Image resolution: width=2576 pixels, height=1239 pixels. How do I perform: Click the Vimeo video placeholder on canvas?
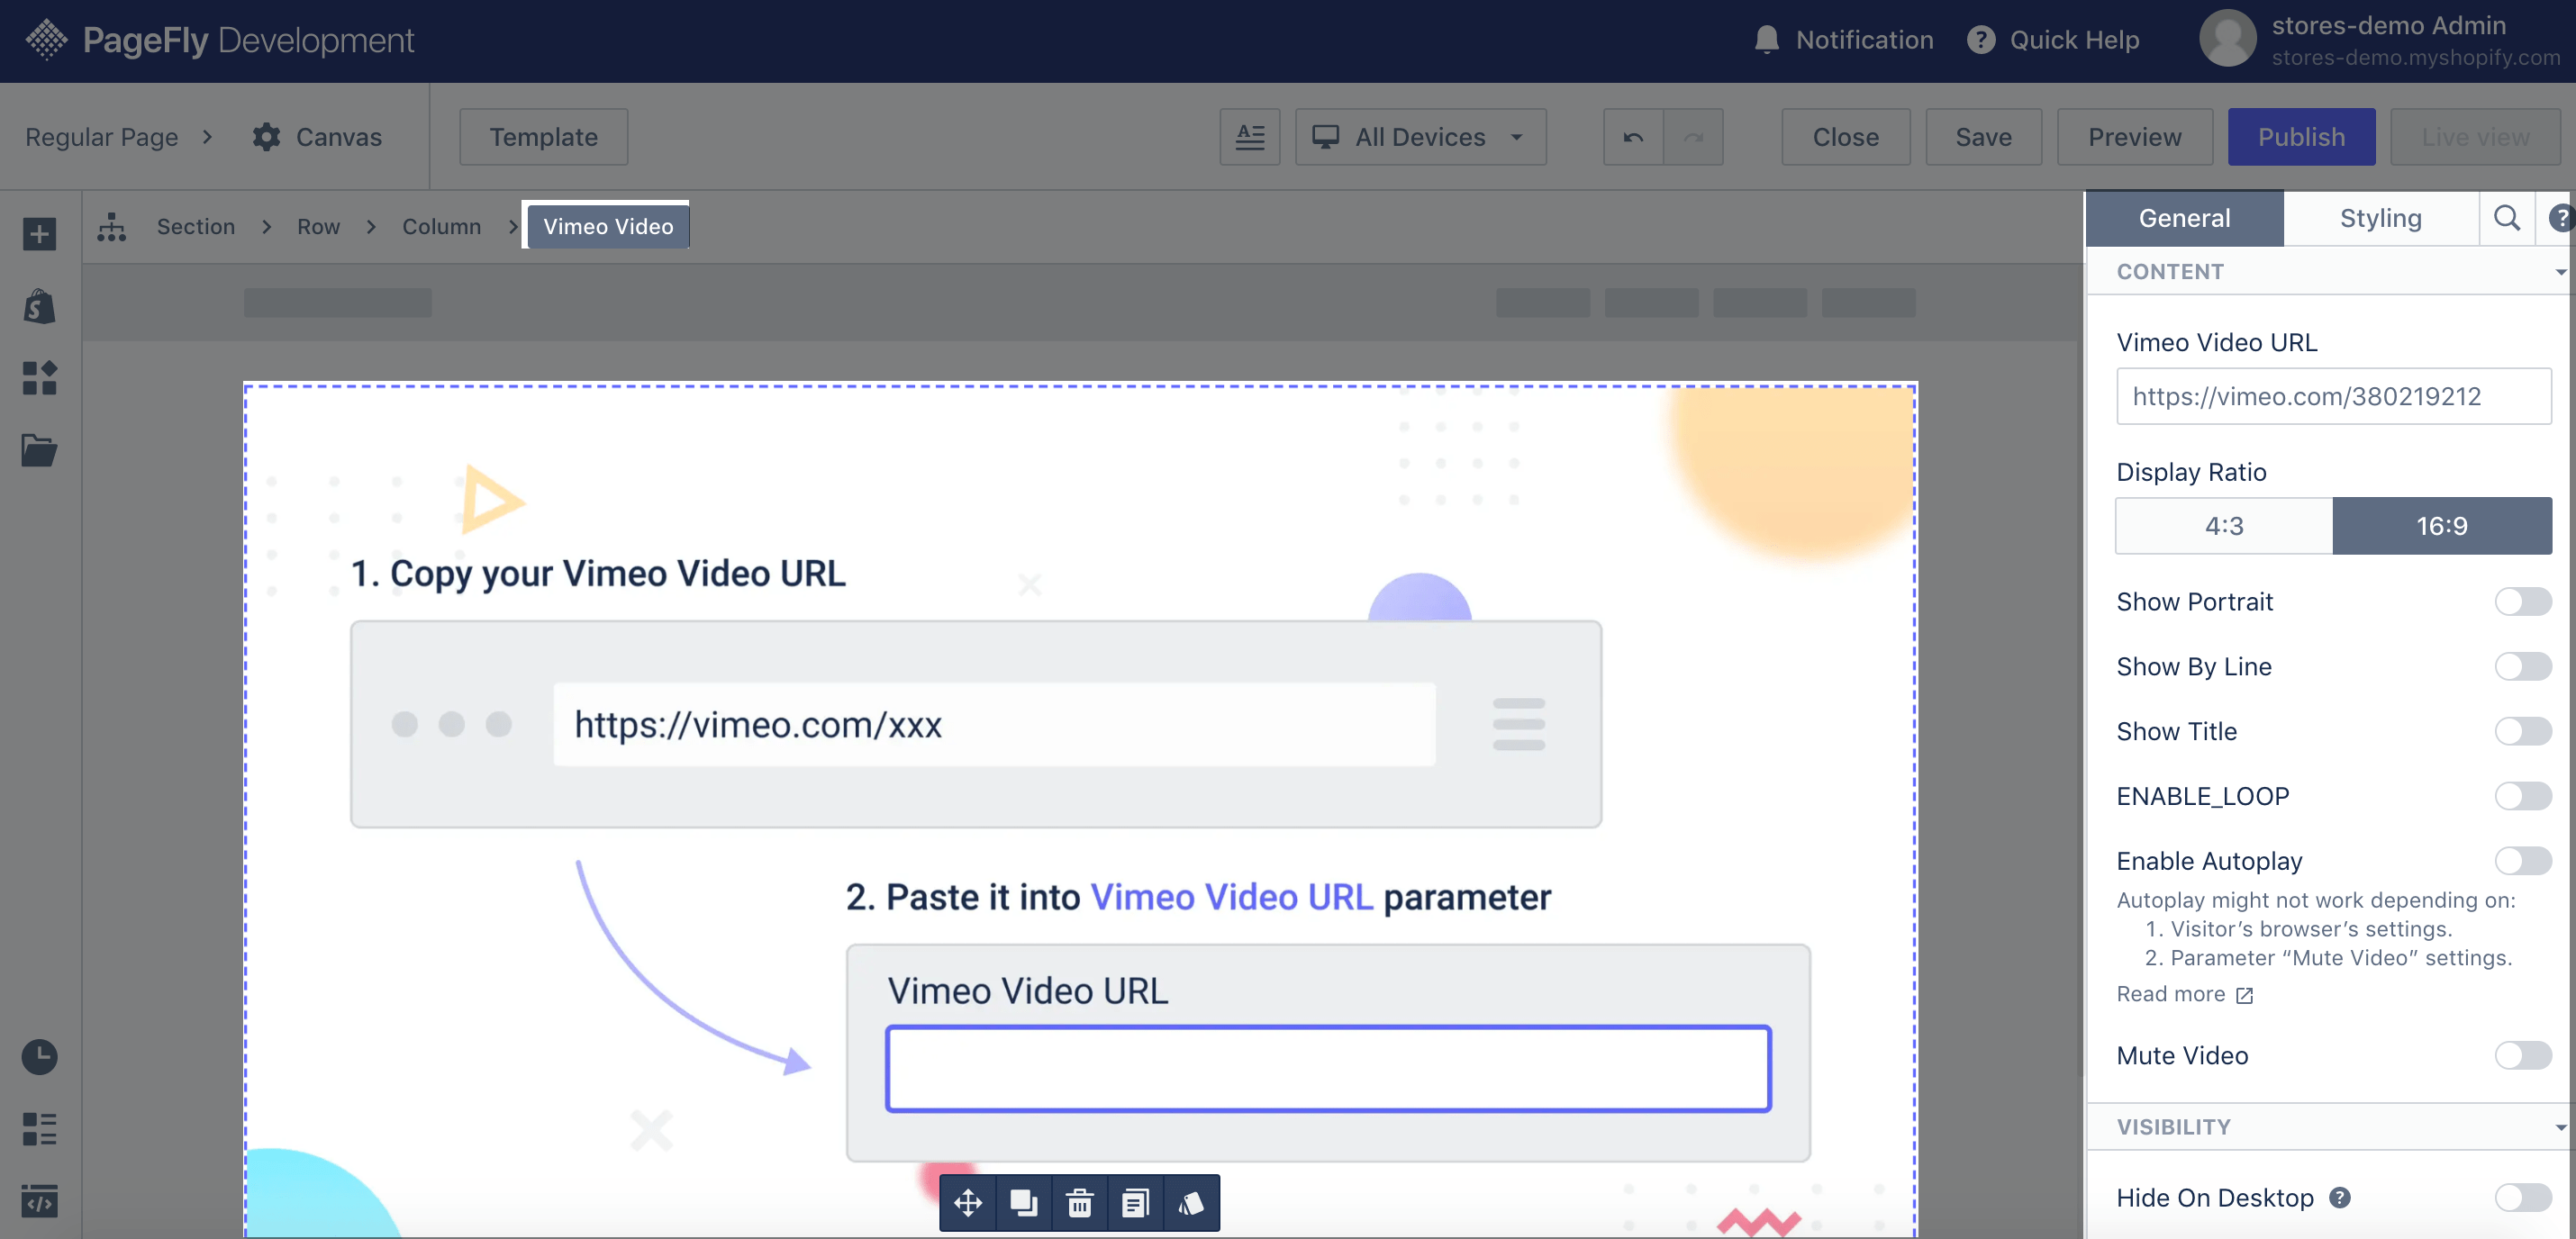[1080, 810]
